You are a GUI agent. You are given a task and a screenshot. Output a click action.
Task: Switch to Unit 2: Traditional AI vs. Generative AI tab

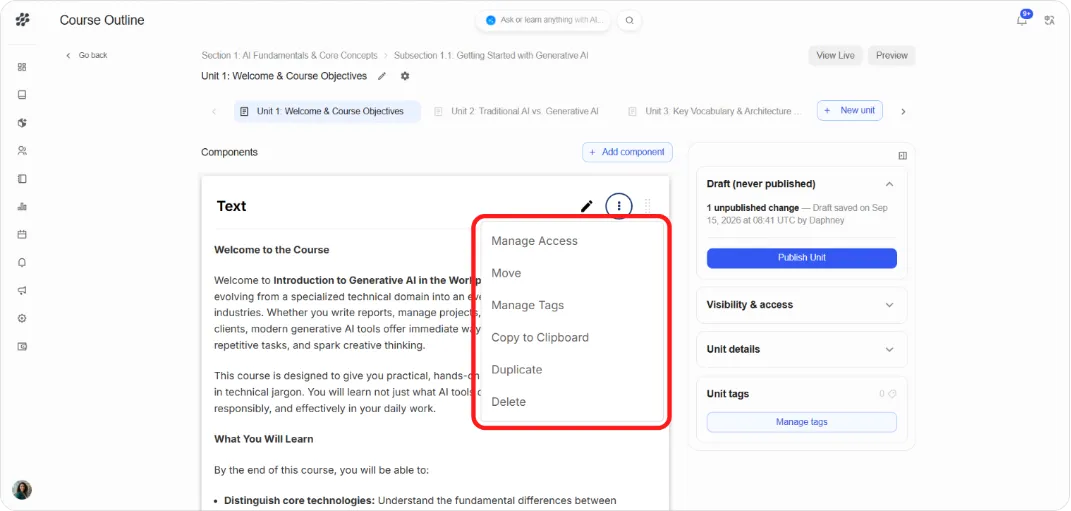point(517,111)
